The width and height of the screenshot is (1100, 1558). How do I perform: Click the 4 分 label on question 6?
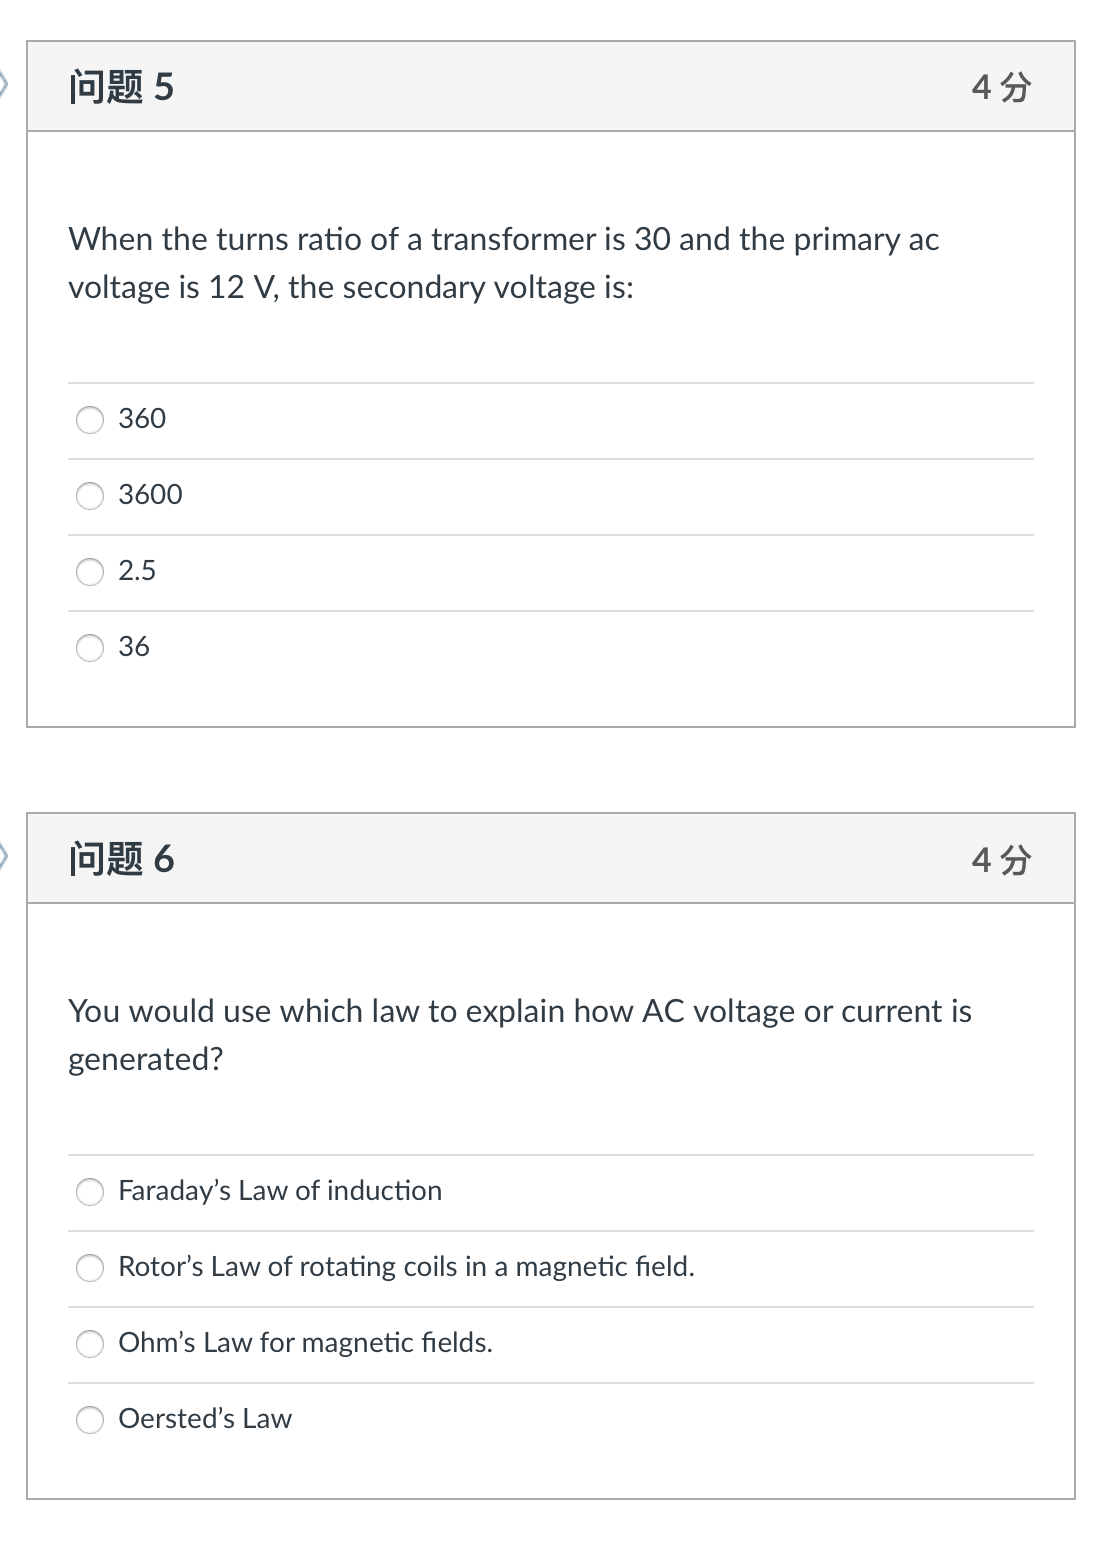pyautogui.click(x=1001, y=859)
